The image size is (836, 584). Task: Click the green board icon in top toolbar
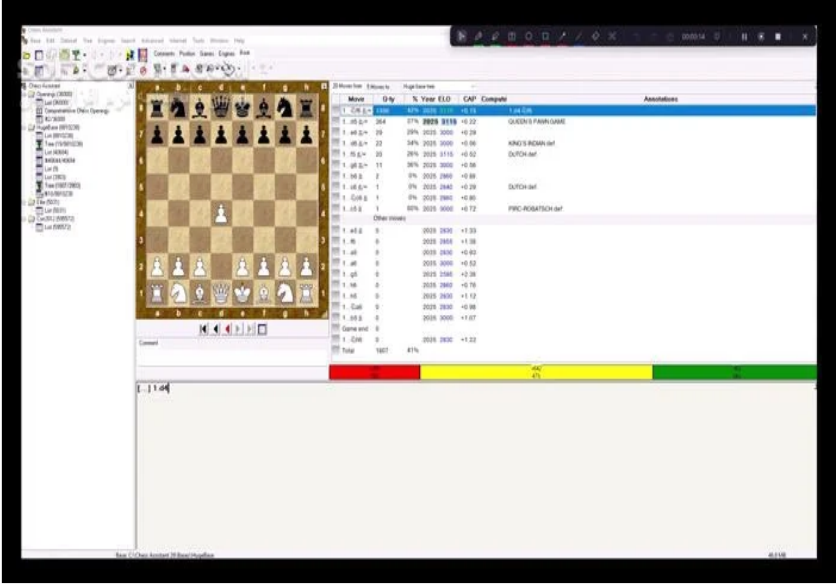[x=64, y=55]
